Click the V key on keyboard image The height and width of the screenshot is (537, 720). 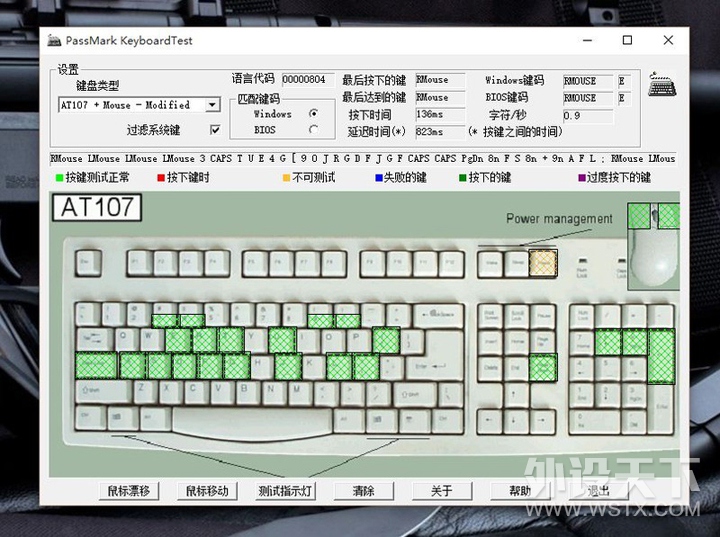coord(224,393)
